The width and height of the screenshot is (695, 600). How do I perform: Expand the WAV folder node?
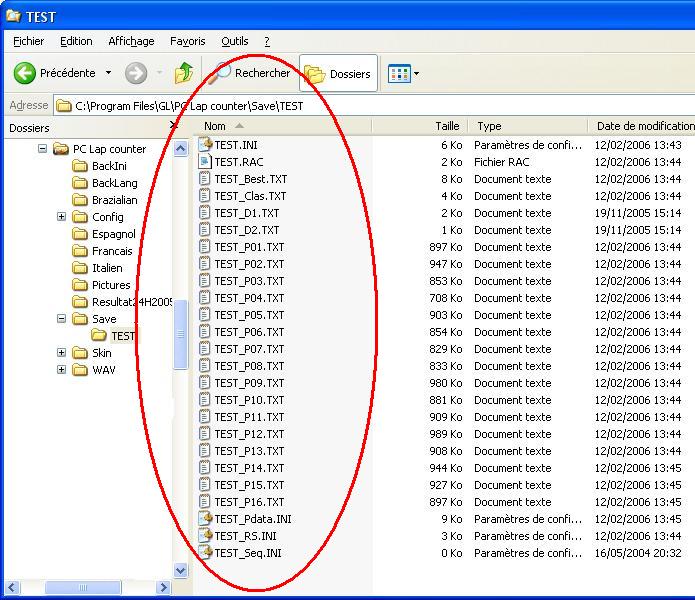[x=62, y=370]
